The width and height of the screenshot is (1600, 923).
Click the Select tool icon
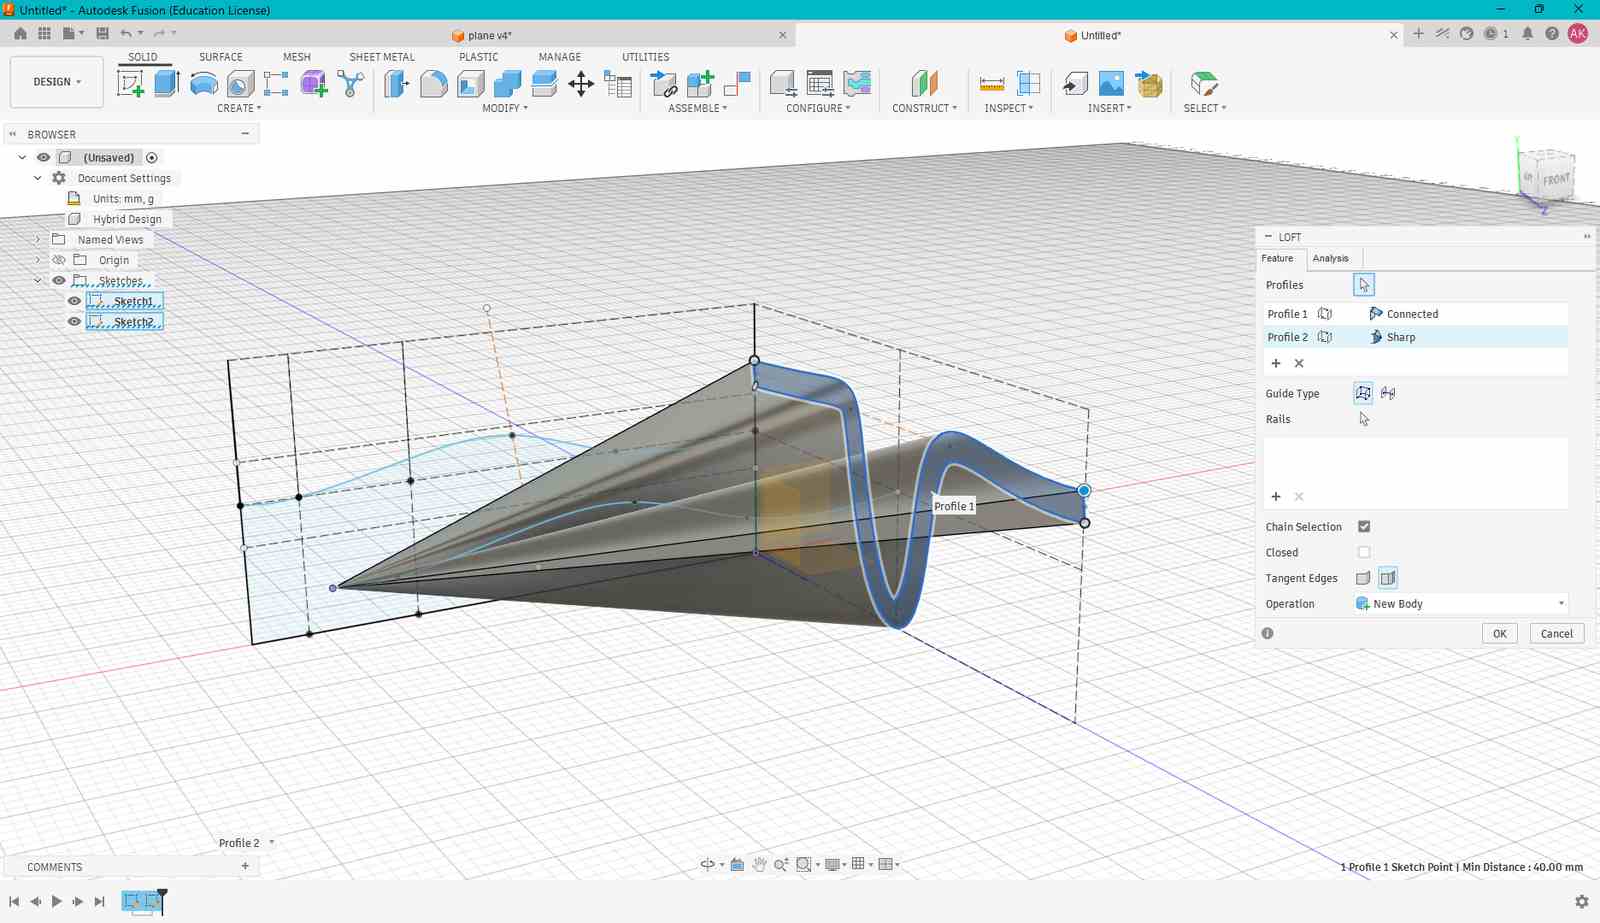pos(1204,84)
